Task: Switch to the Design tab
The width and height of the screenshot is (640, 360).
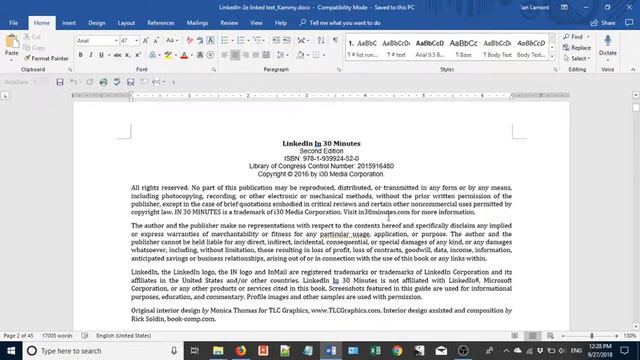Action: (x=97, y=23)
